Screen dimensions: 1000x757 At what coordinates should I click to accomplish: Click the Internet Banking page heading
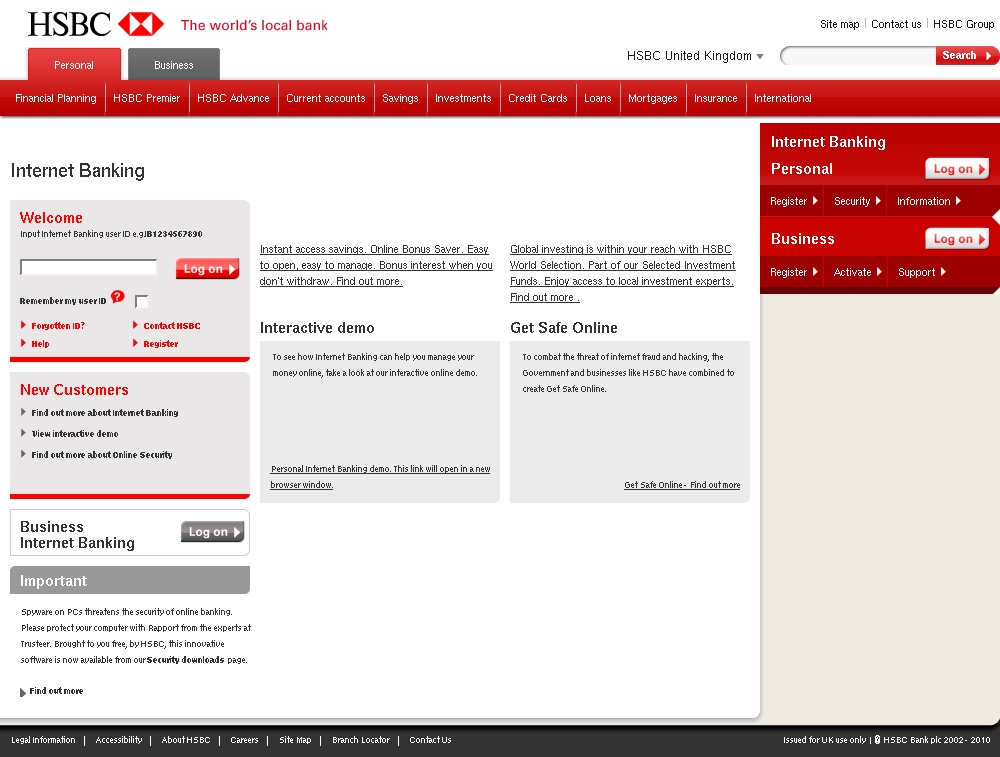coord(78,171)
